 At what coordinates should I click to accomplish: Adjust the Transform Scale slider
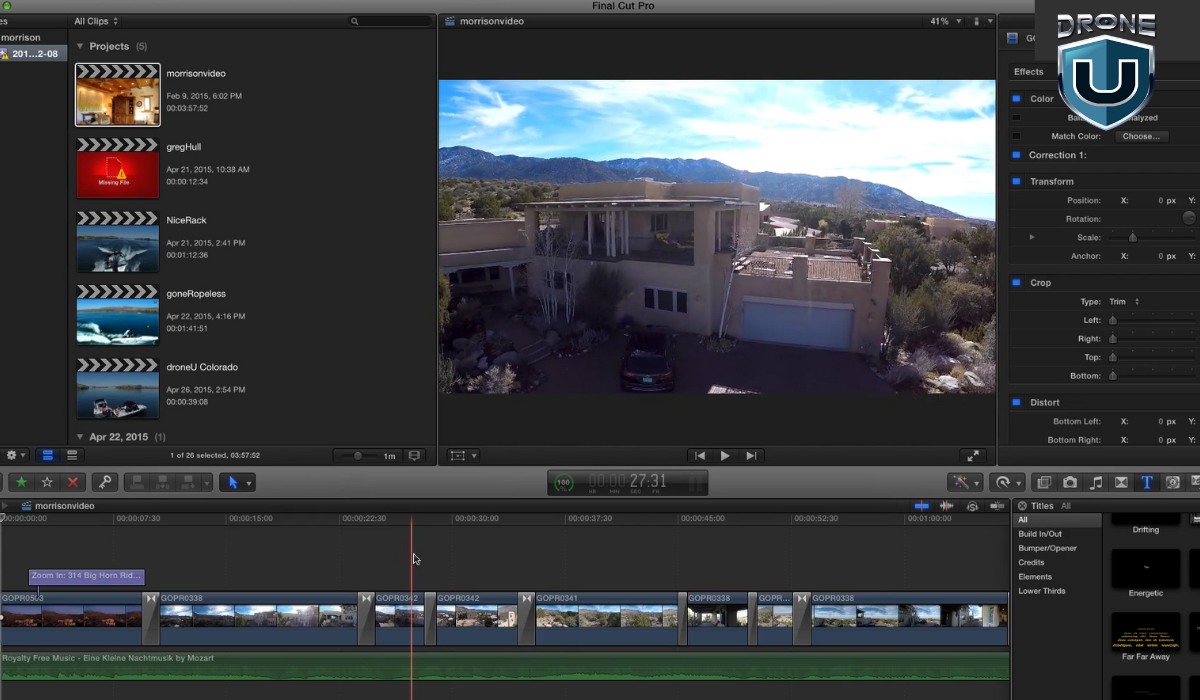point(1133,238)
